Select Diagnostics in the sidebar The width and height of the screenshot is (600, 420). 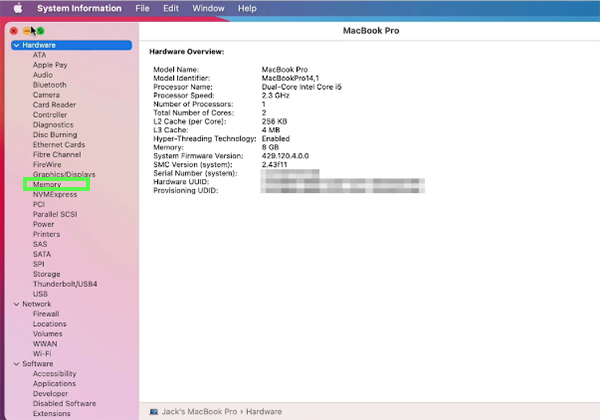(53, 125)
